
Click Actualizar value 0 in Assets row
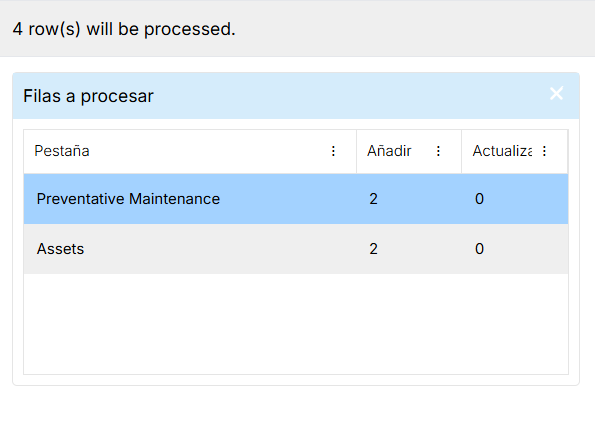pyautogui.click(x=479, y=249)
